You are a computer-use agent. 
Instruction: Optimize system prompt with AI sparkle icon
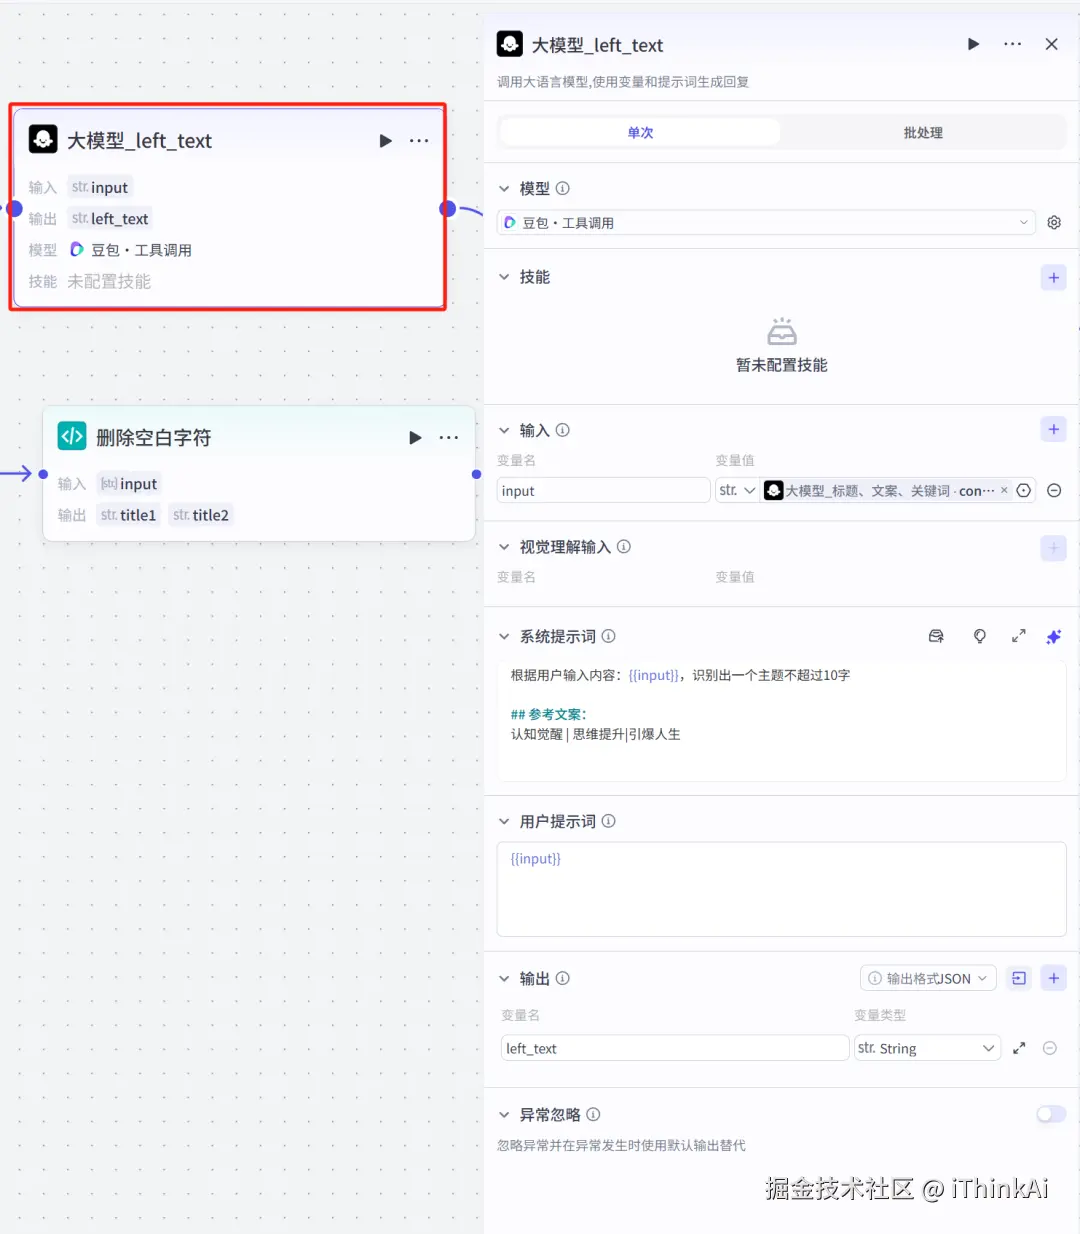(1054, 636)
